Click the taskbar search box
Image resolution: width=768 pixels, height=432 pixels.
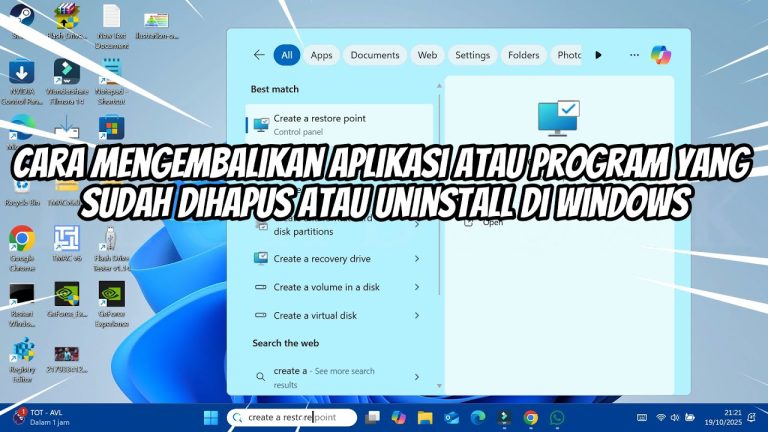point(292,417)
